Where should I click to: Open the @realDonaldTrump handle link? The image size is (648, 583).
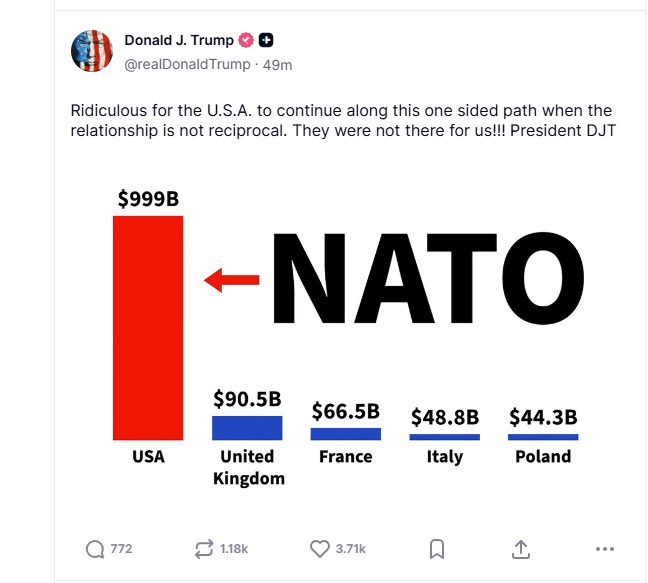pos(187,64)
